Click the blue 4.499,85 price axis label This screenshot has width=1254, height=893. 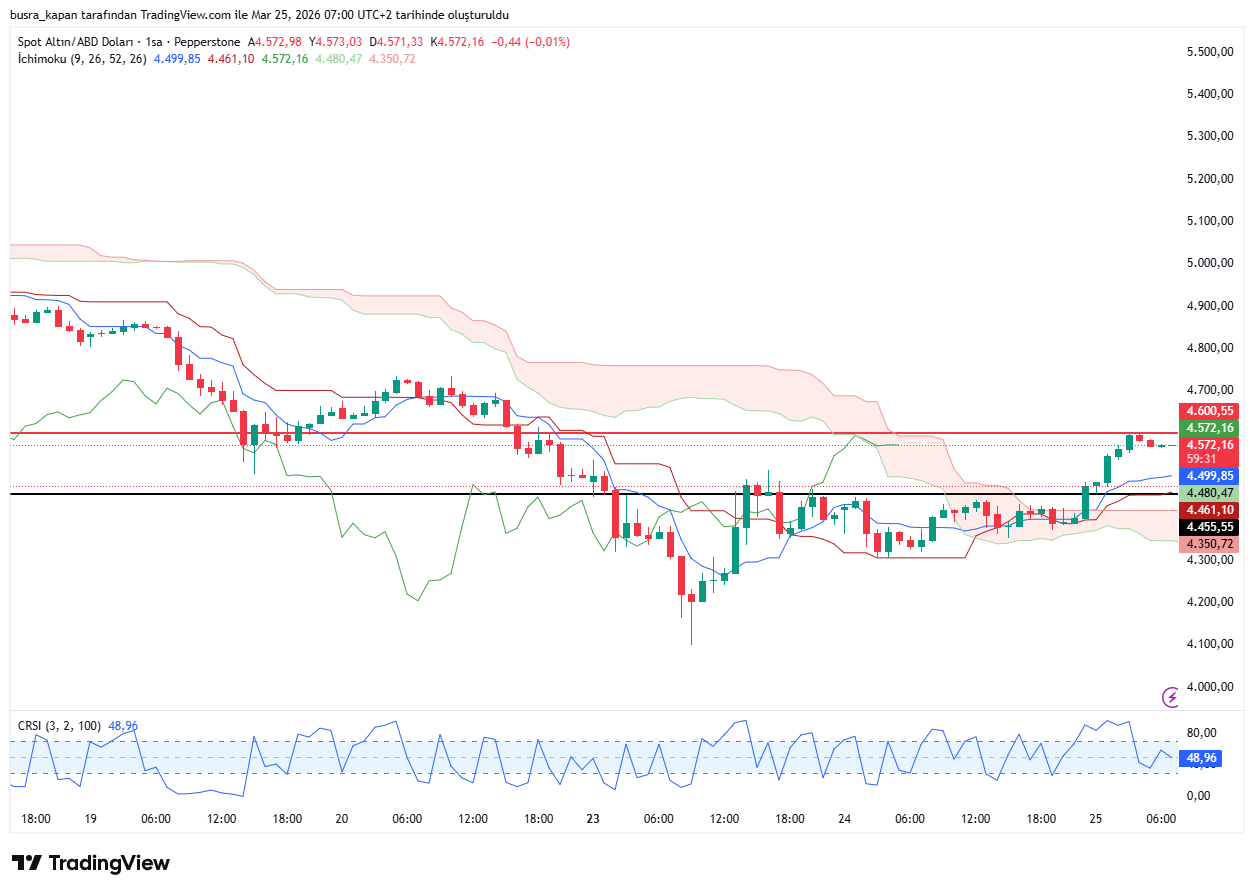1209,476
